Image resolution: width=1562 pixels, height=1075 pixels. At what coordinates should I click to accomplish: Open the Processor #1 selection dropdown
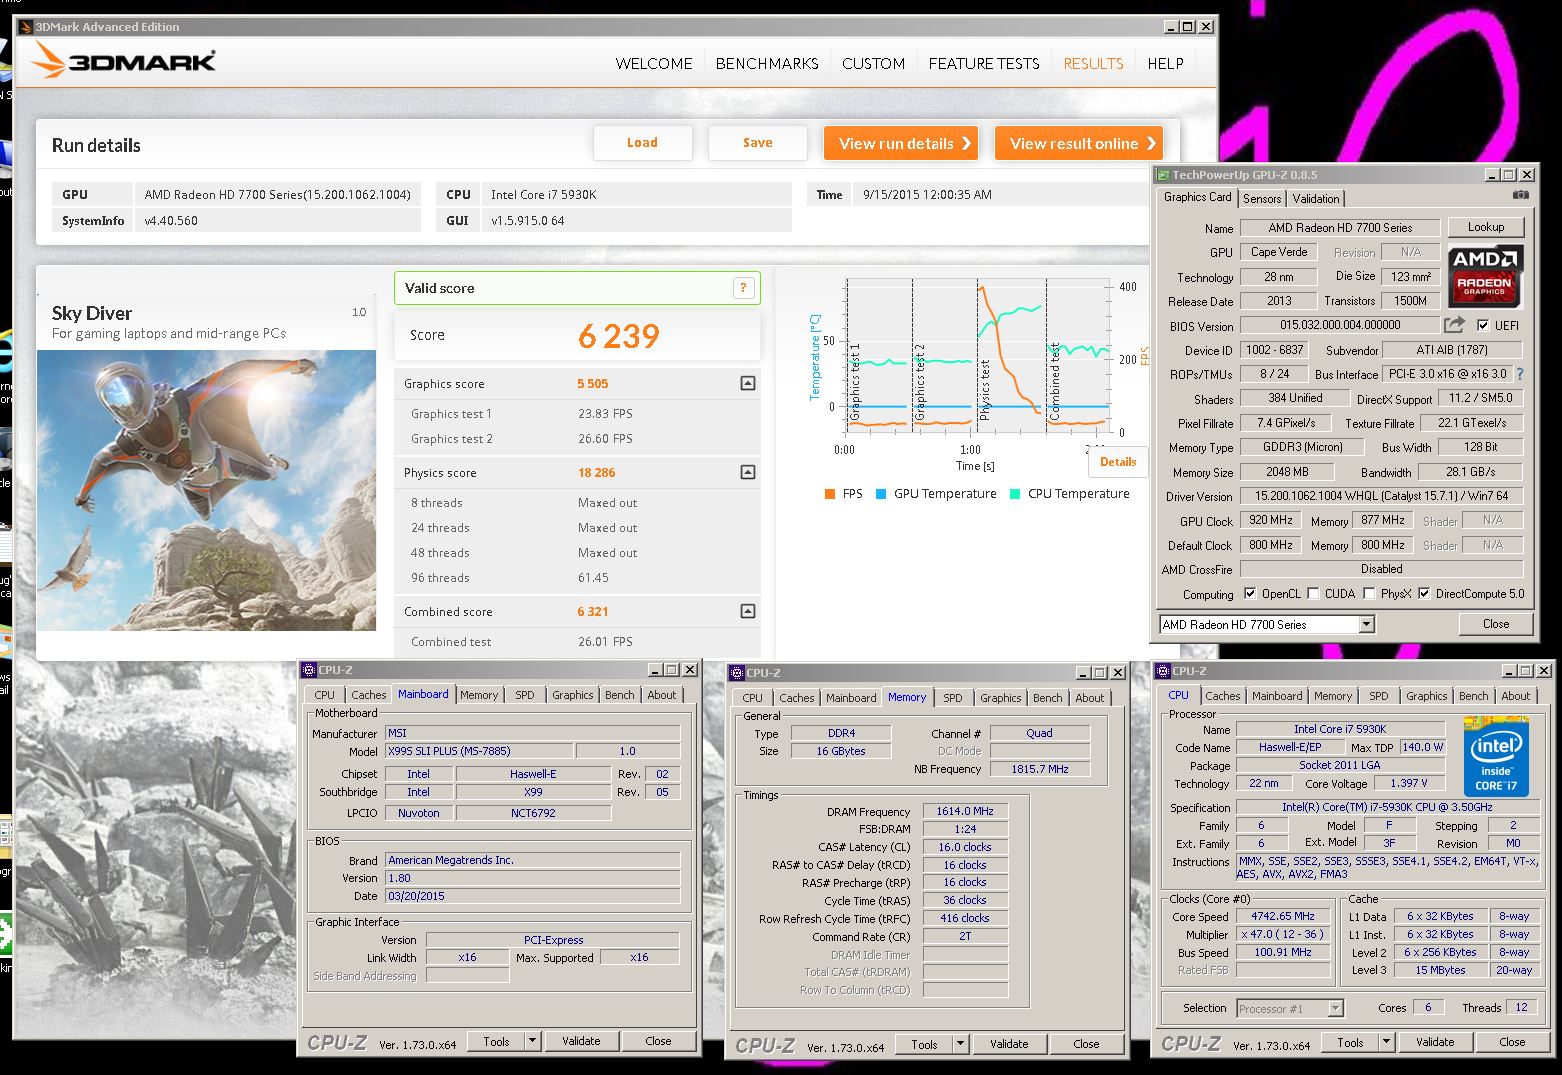(x=1335, y=1008)
